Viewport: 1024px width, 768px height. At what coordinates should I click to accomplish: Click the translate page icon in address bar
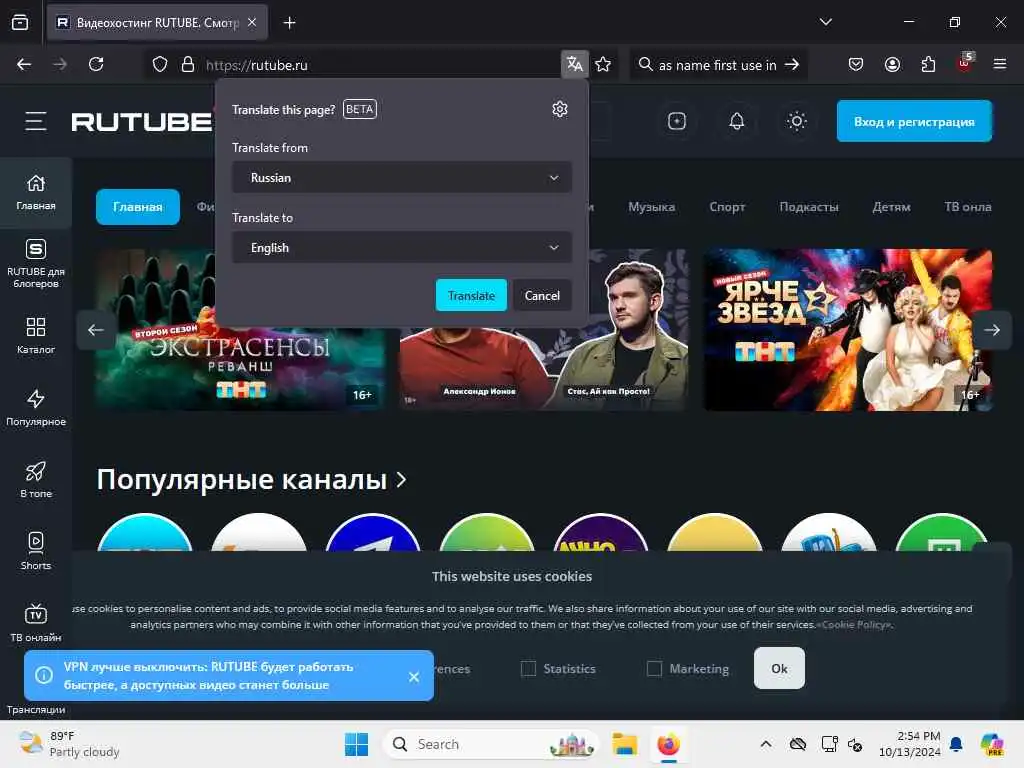pyautogui.click(x=575, y=64)
